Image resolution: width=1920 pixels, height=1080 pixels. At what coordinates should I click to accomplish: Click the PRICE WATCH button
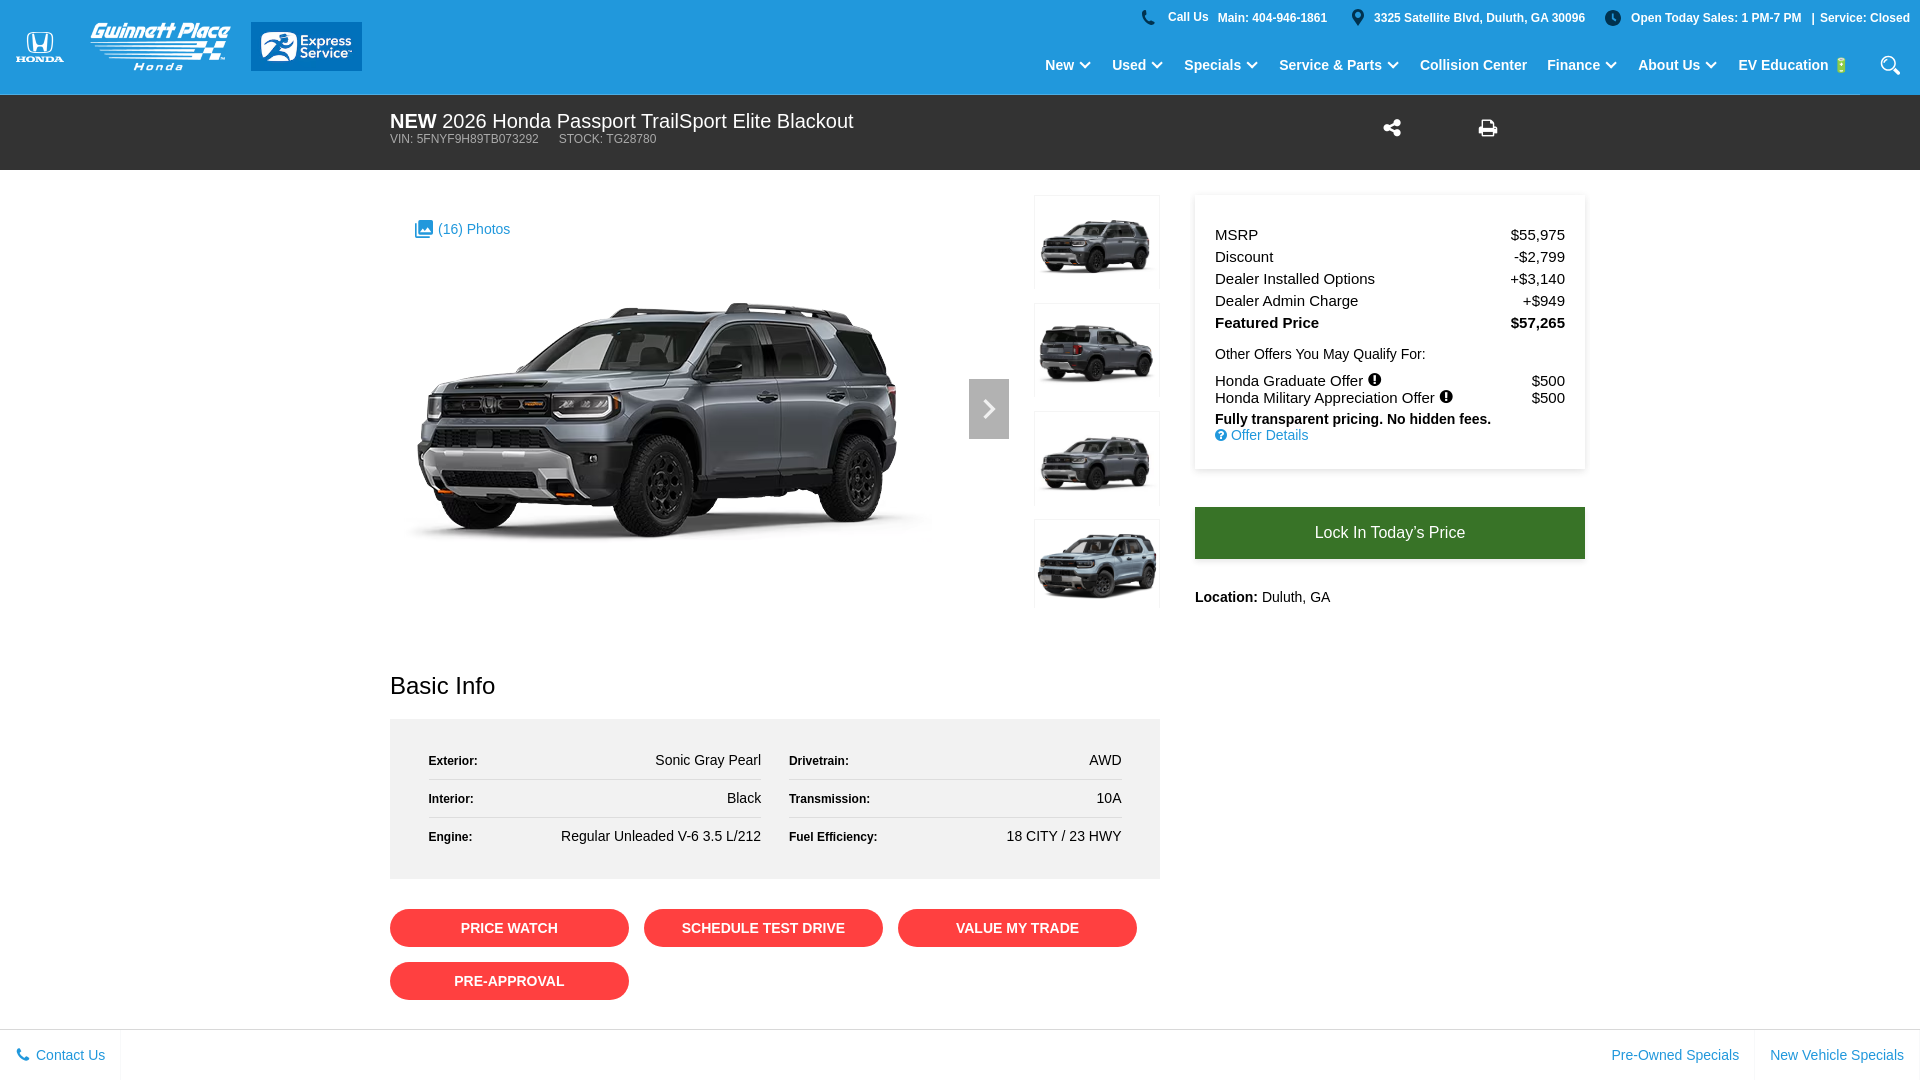(x=509, y=928)
